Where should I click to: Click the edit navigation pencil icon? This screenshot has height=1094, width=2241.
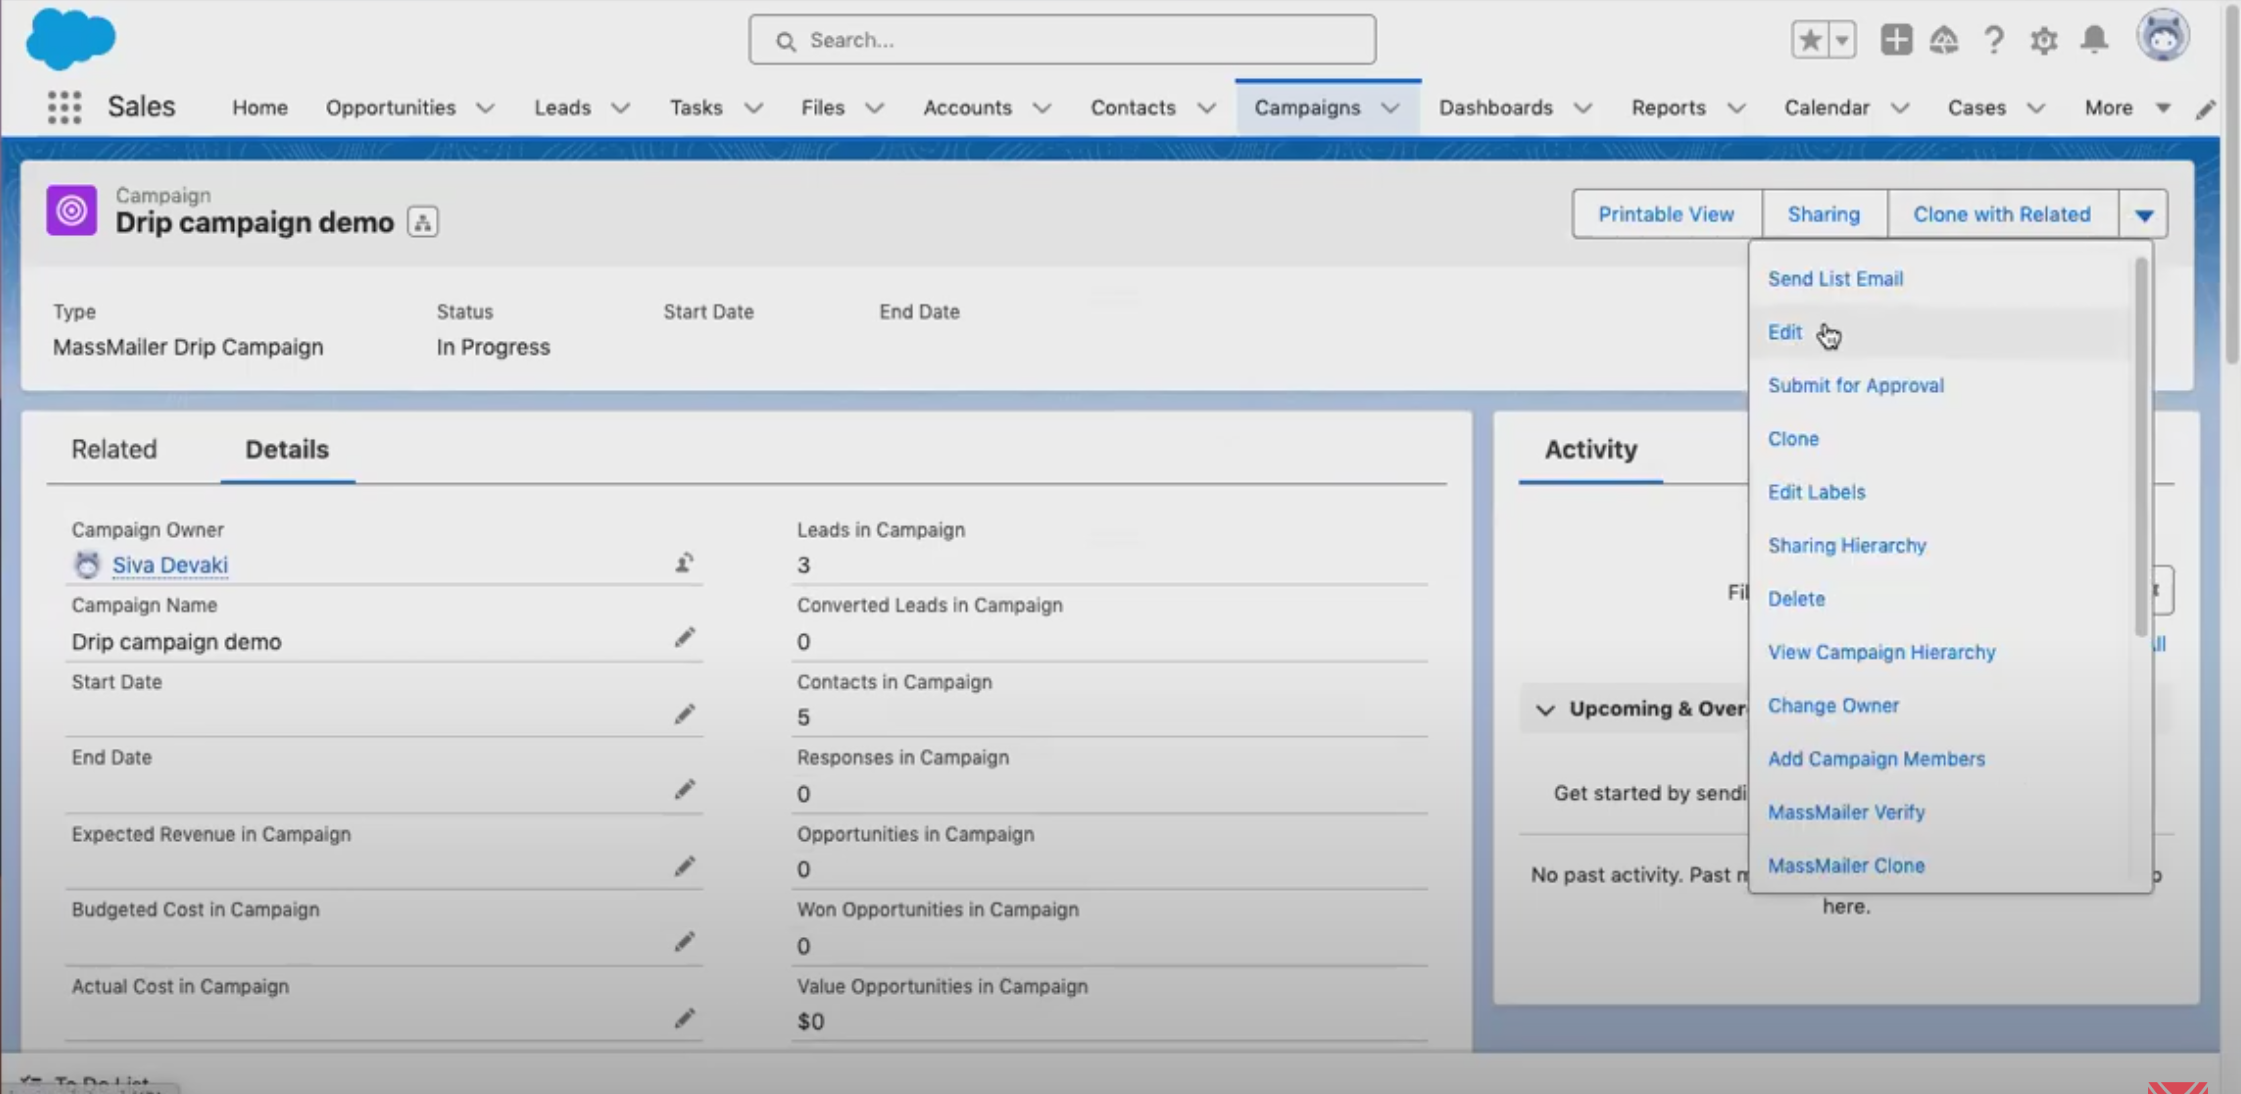[x=2205, y=109]
